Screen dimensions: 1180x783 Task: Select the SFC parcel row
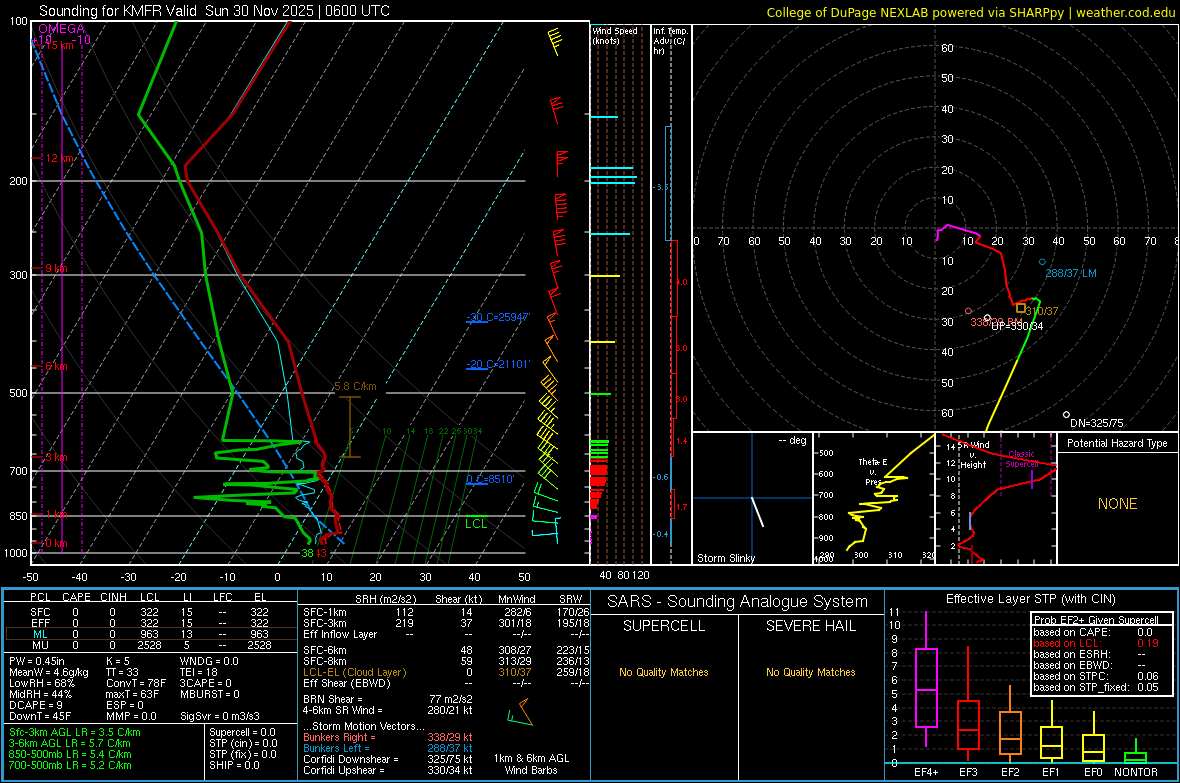150,612
